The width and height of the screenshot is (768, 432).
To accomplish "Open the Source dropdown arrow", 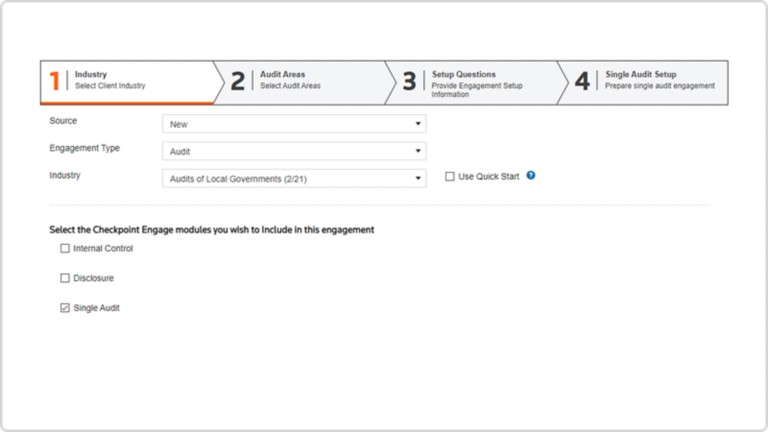I will tap(418, 124).
